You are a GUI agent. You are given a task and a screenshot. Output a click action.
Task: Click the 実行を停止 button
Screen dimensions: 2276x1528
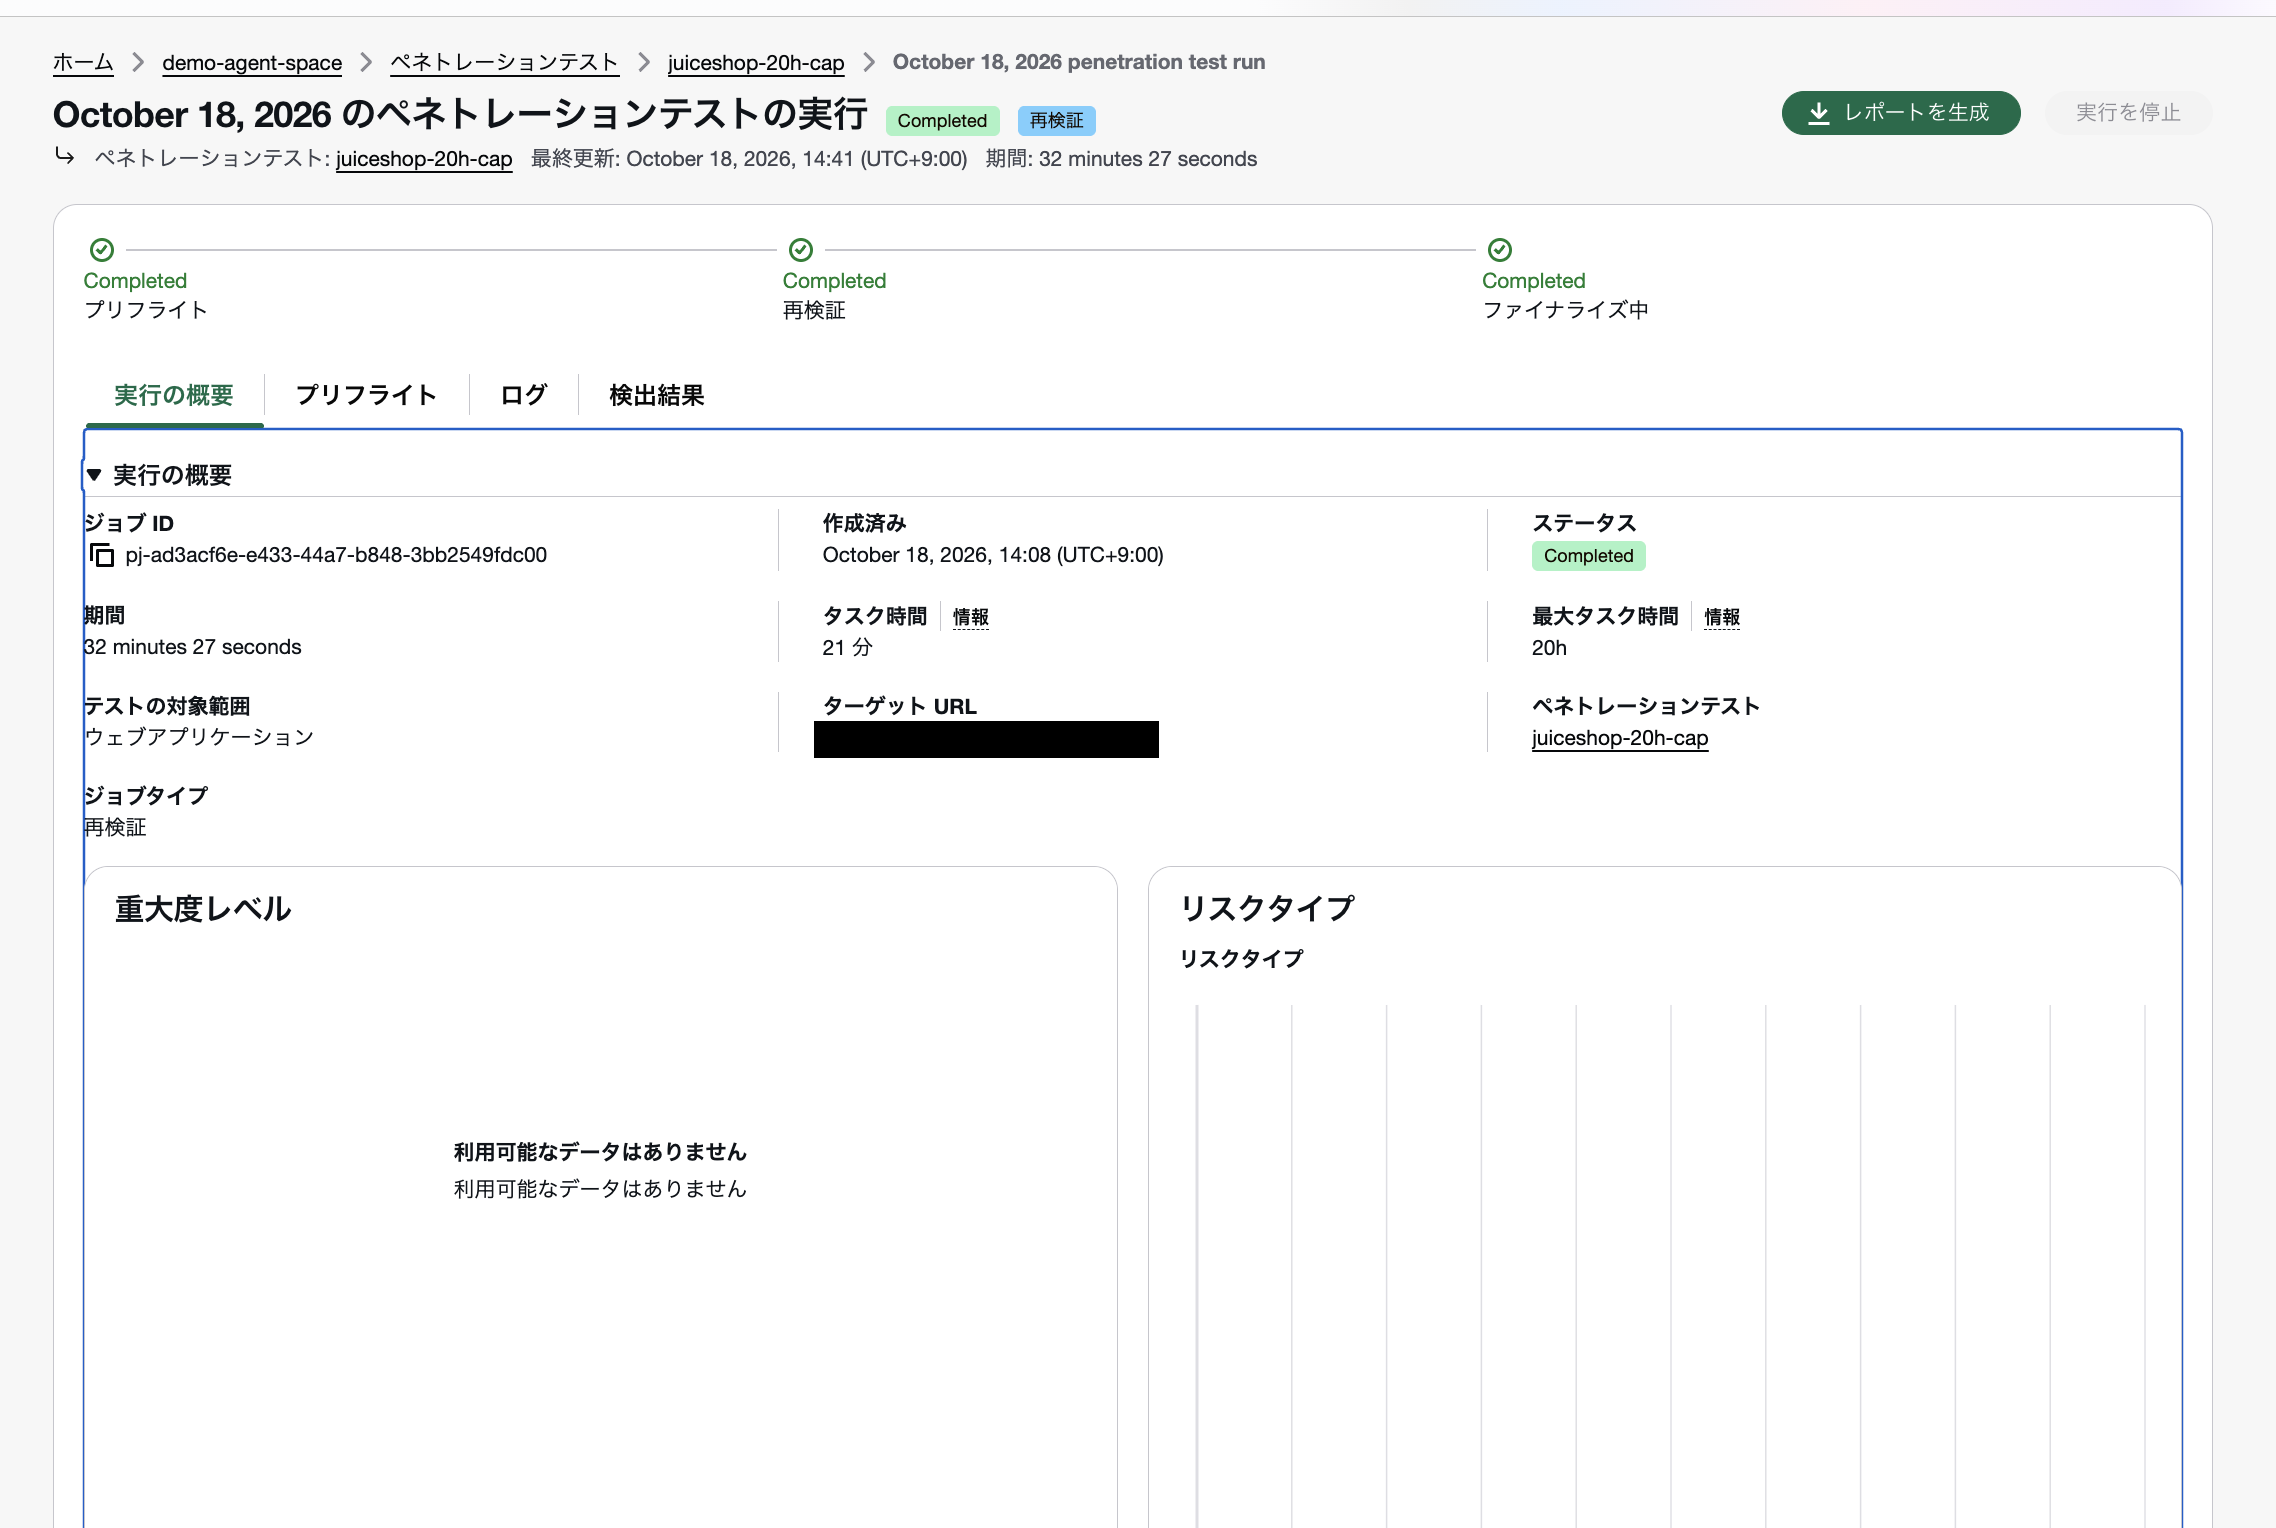[x=2128, y=113]
